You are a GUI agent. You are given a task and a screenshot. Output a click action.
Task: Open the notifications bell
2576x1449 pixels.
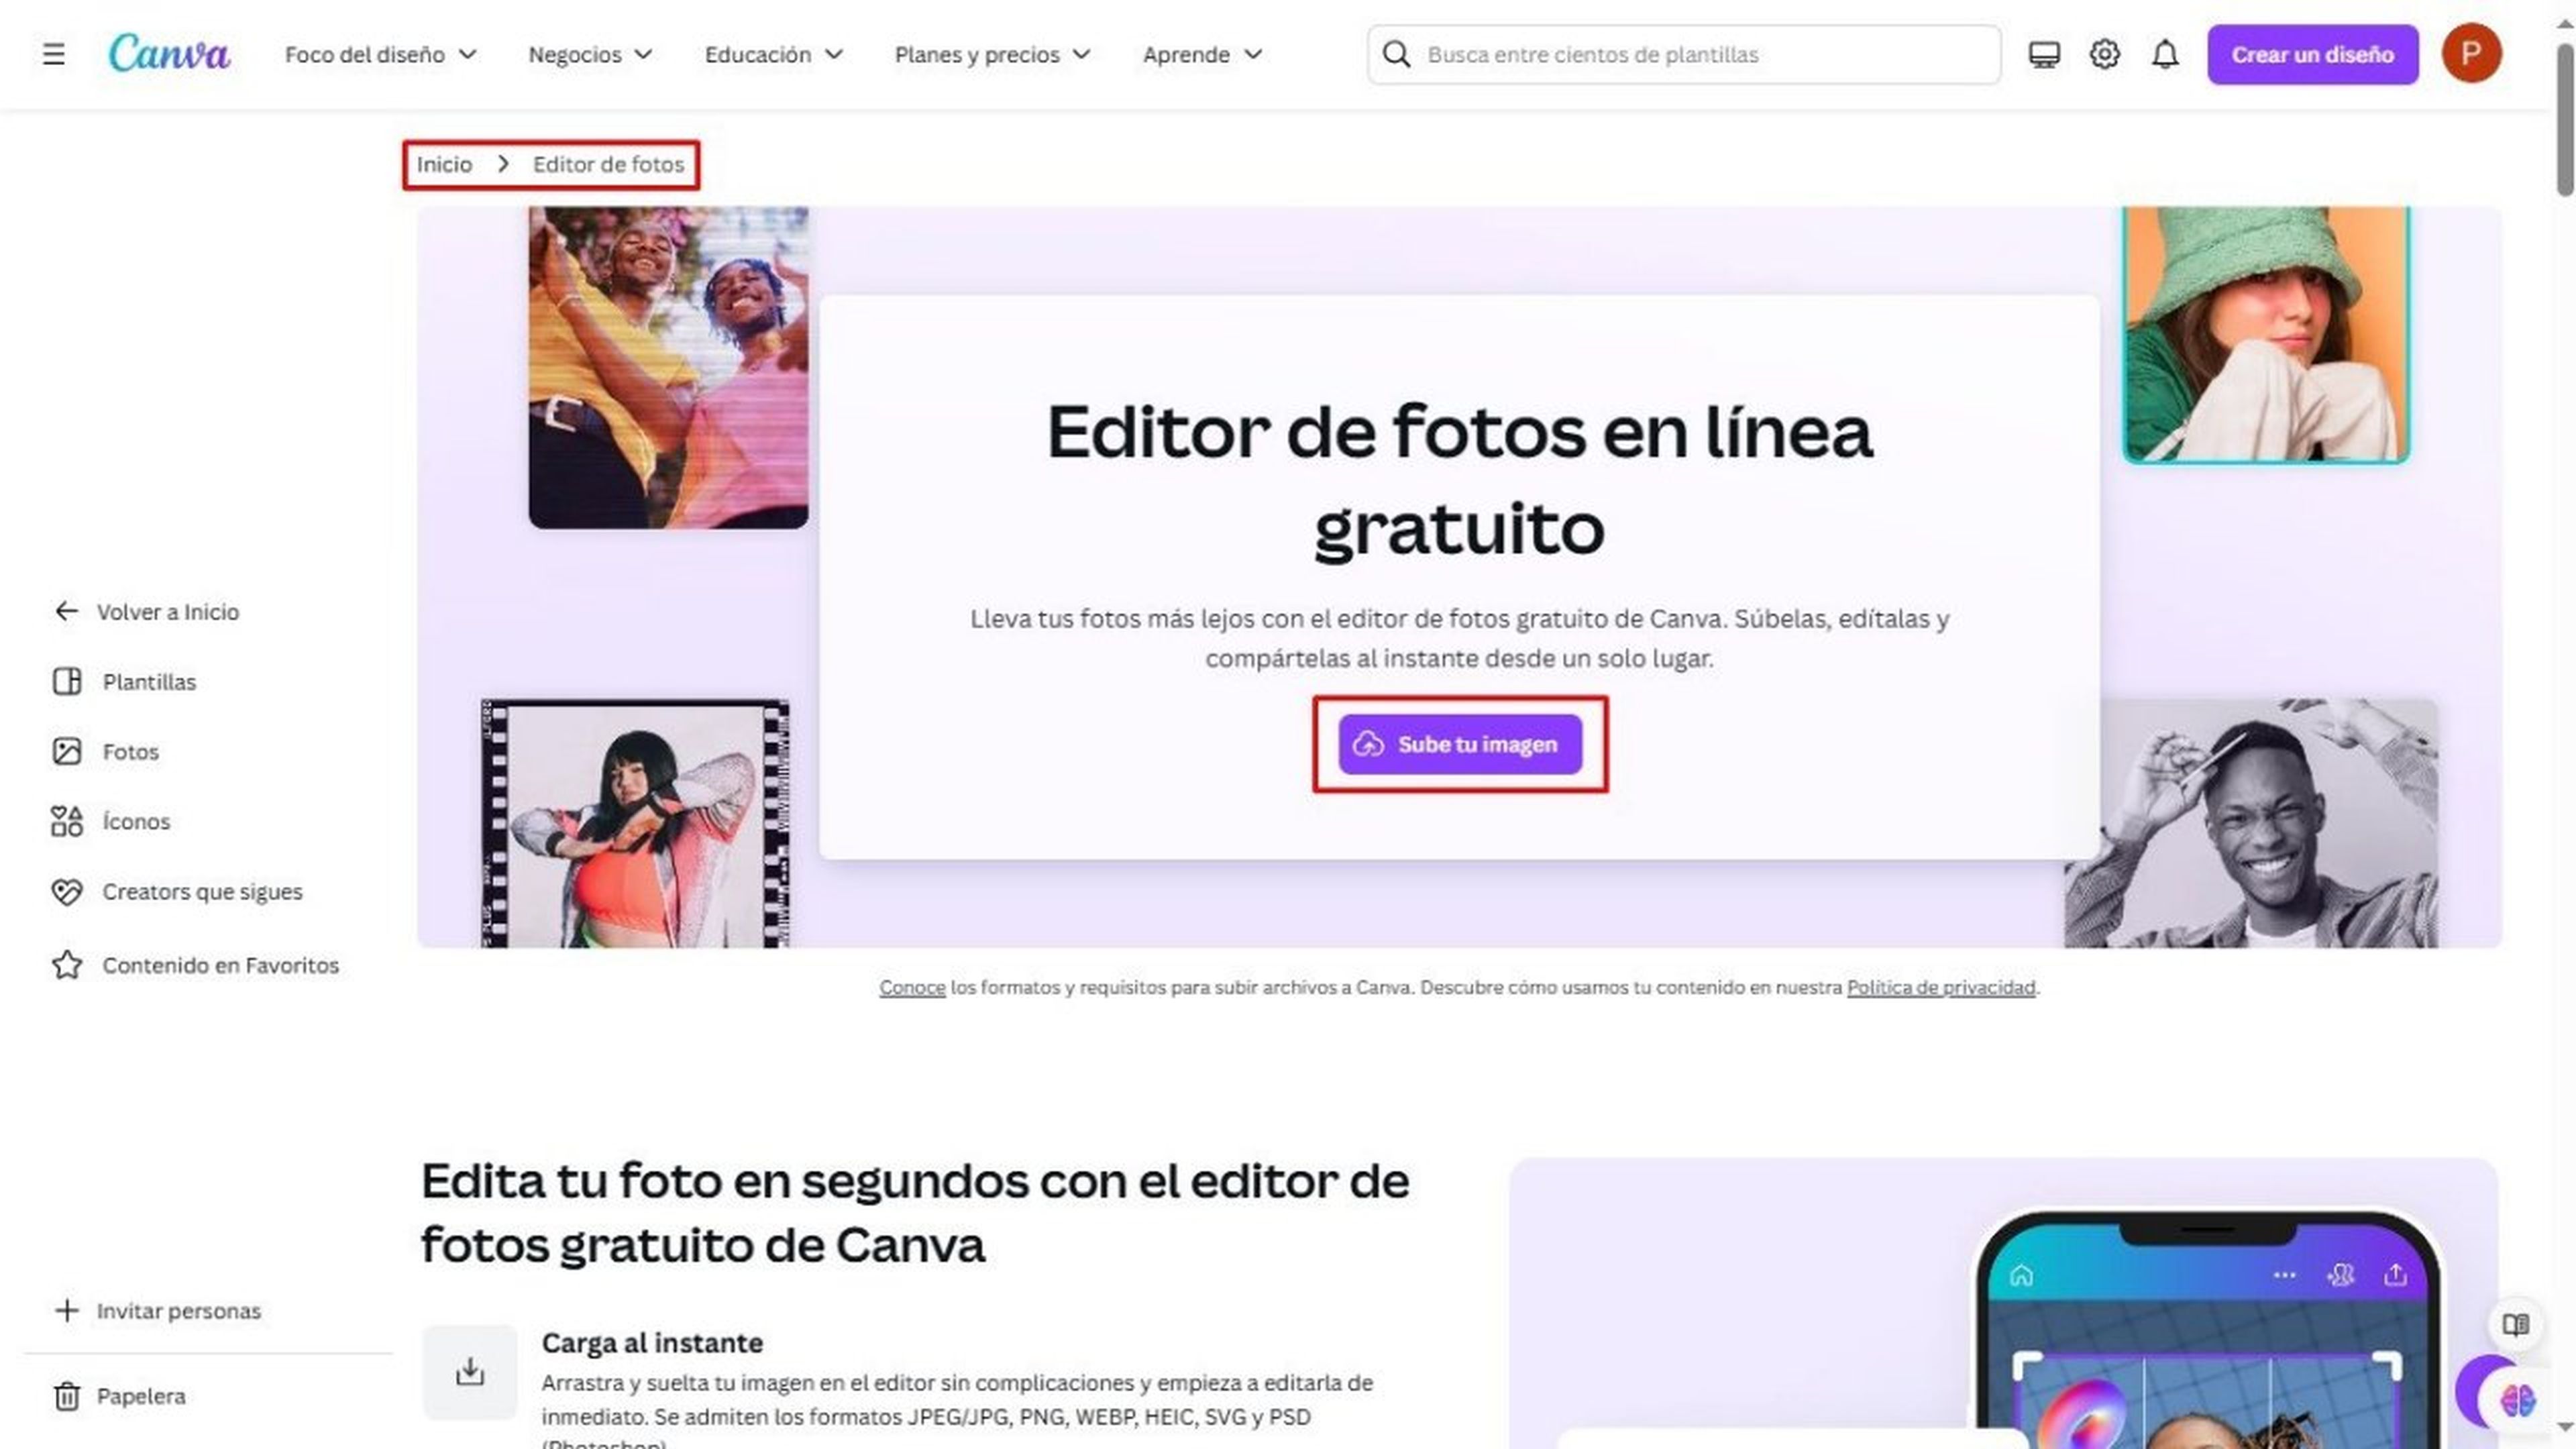click(x=2165, y=54)
